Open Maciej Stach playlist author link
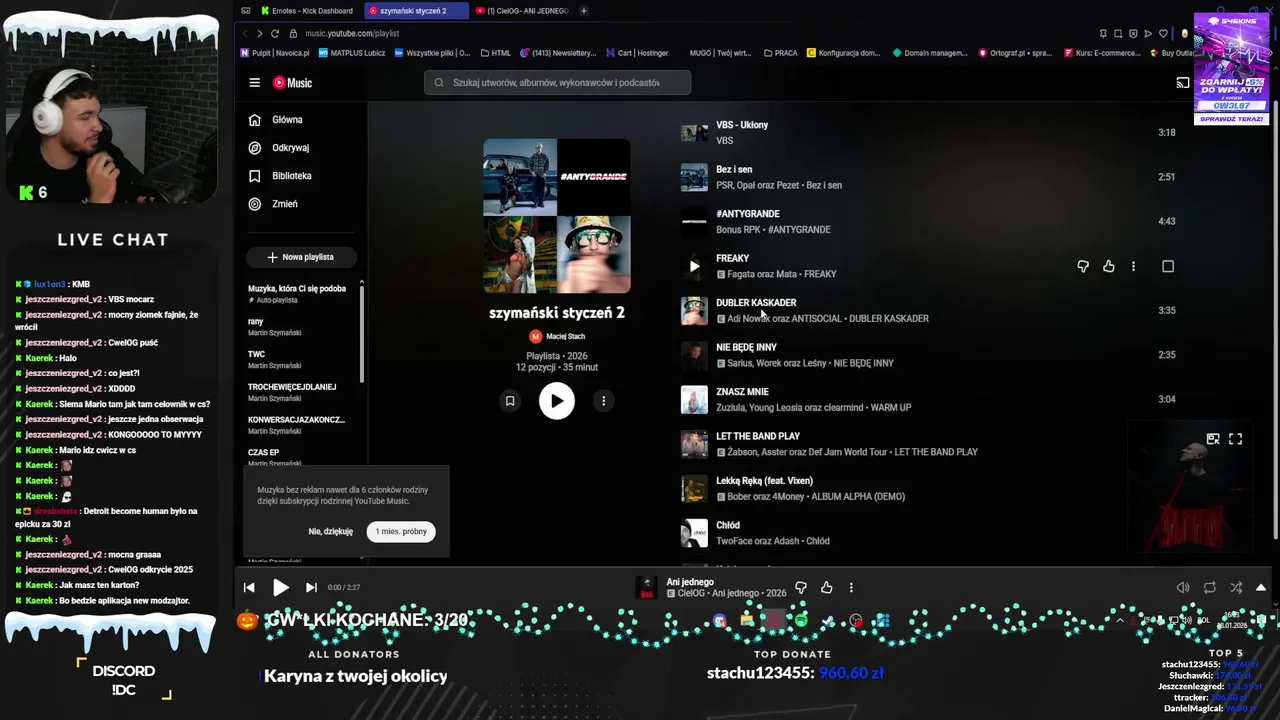The height and width of the screenshot is (720, 1280). coord(558,337)
